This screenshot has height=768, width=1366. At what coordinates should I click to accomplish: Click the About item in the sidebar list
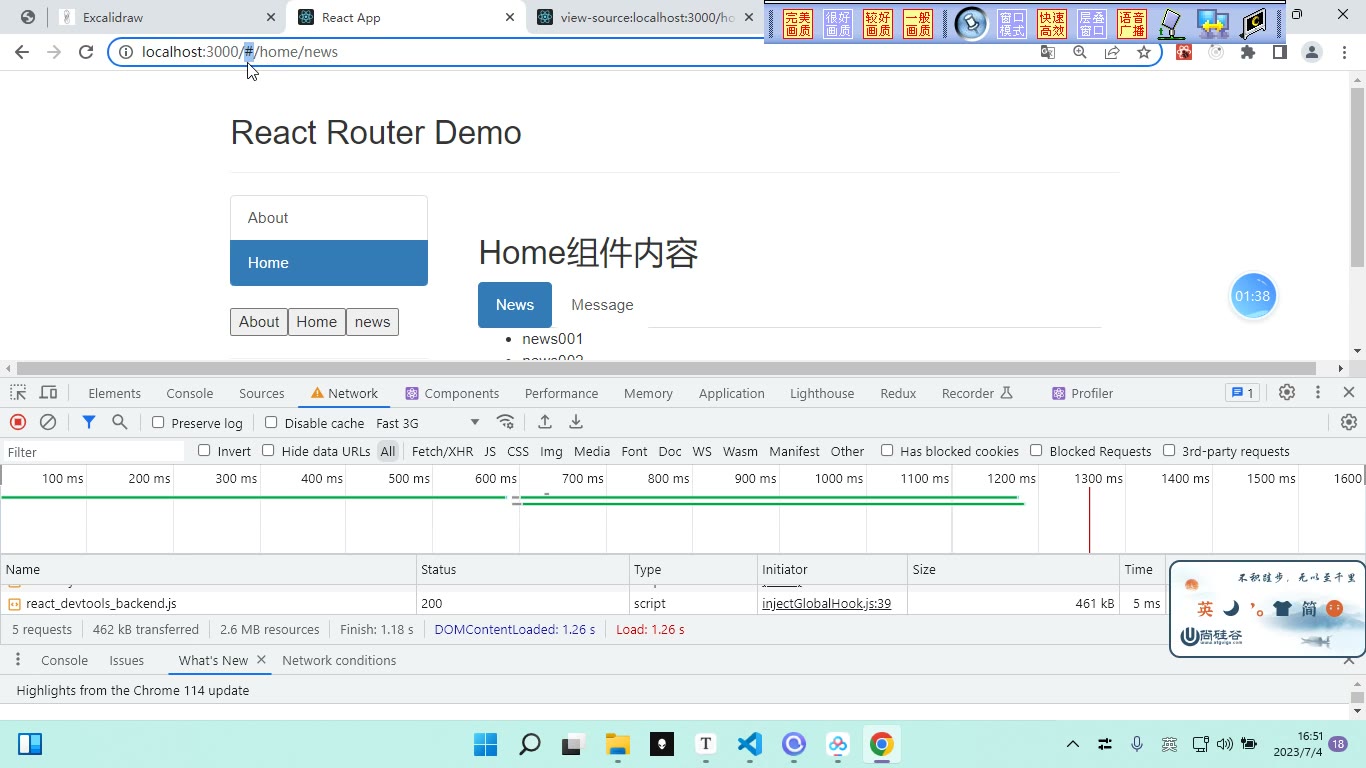[x=329, y=218]
